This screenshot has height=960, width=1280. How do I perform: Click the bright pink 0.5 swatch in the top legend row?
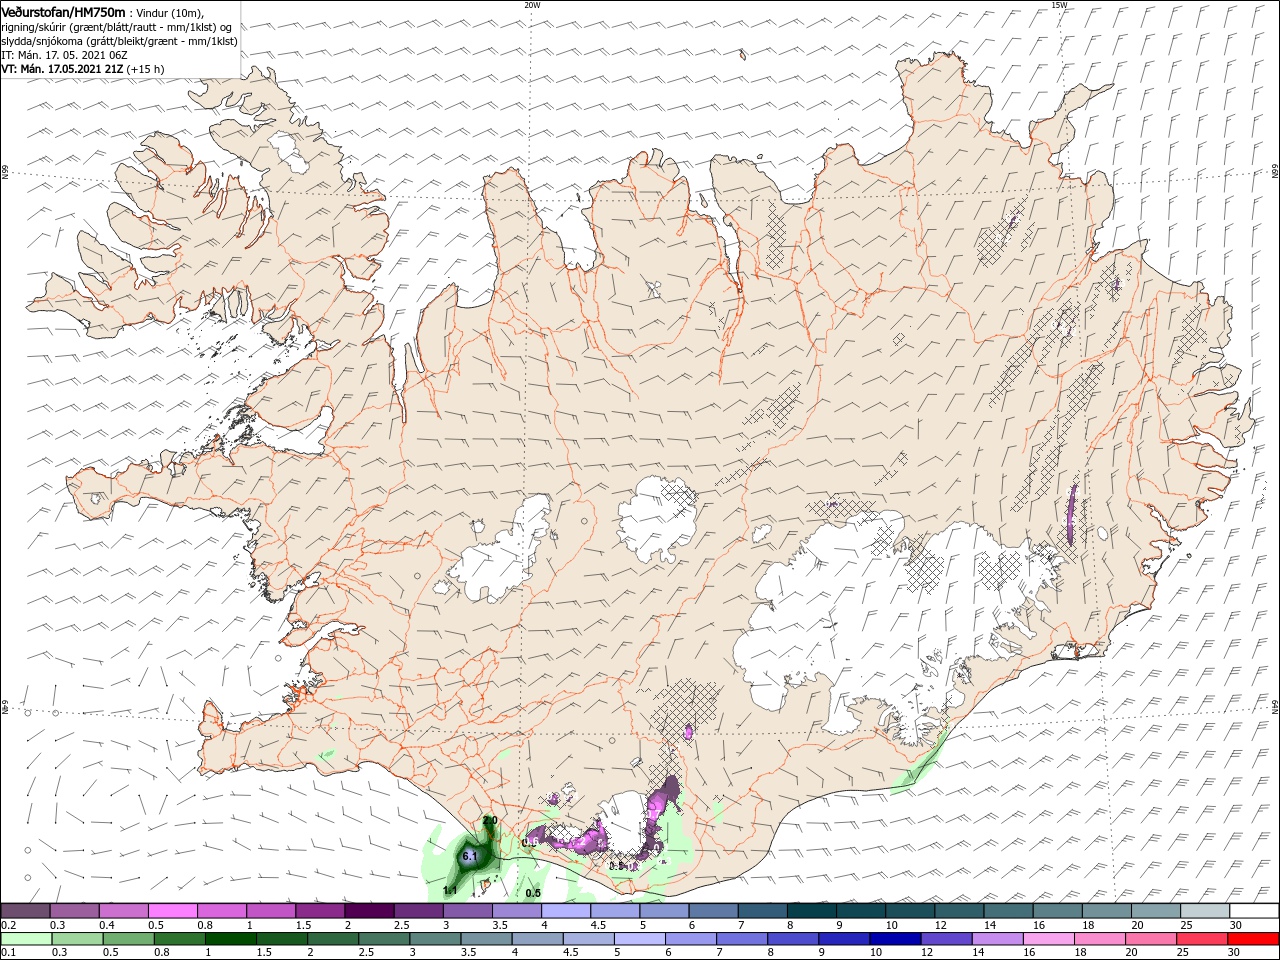[x=173, y=911]
